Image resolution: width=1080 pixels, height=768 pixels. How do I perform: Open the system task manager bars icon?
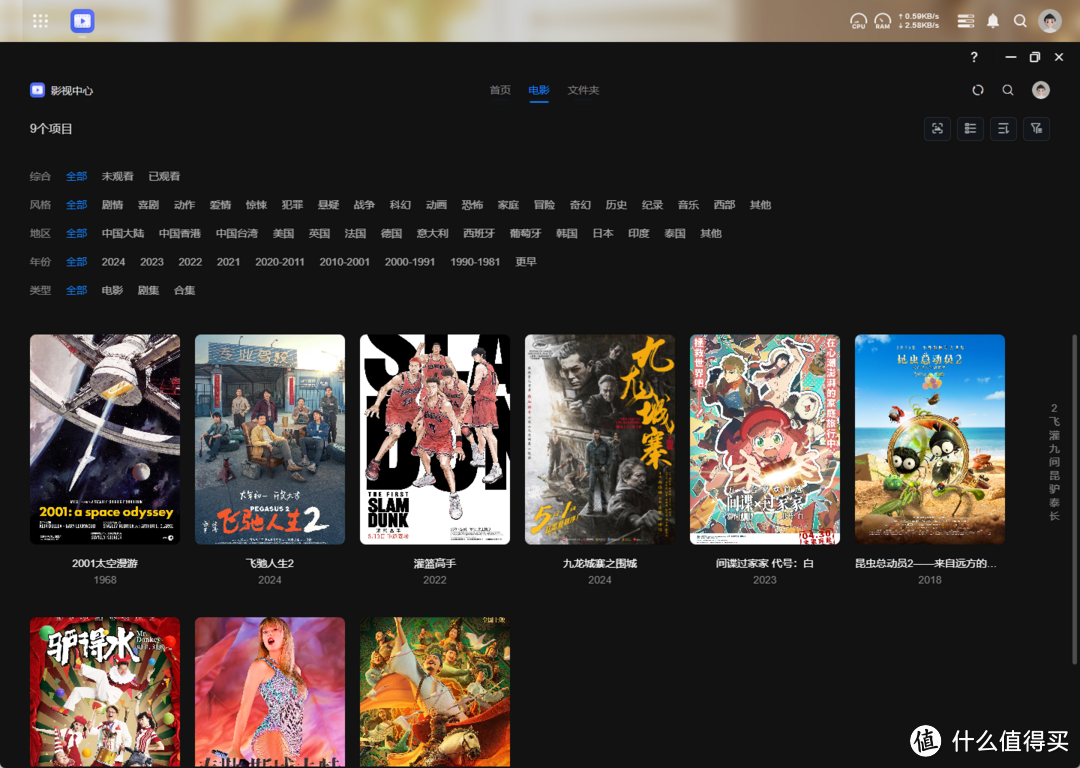965,21
